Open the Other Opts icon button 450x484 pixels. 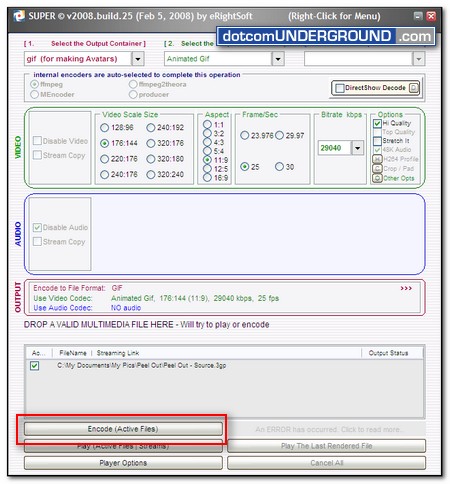click(377, 178)
